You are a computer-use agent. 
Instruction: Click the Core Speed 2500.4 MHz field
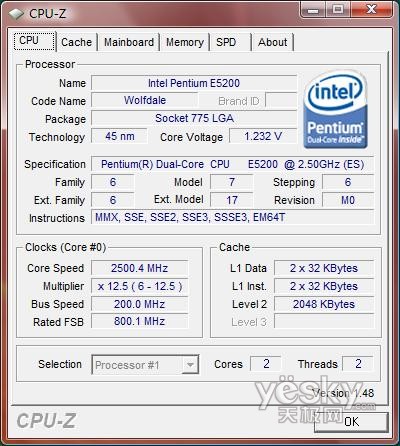pyautogui.click(x=140, y=268)
